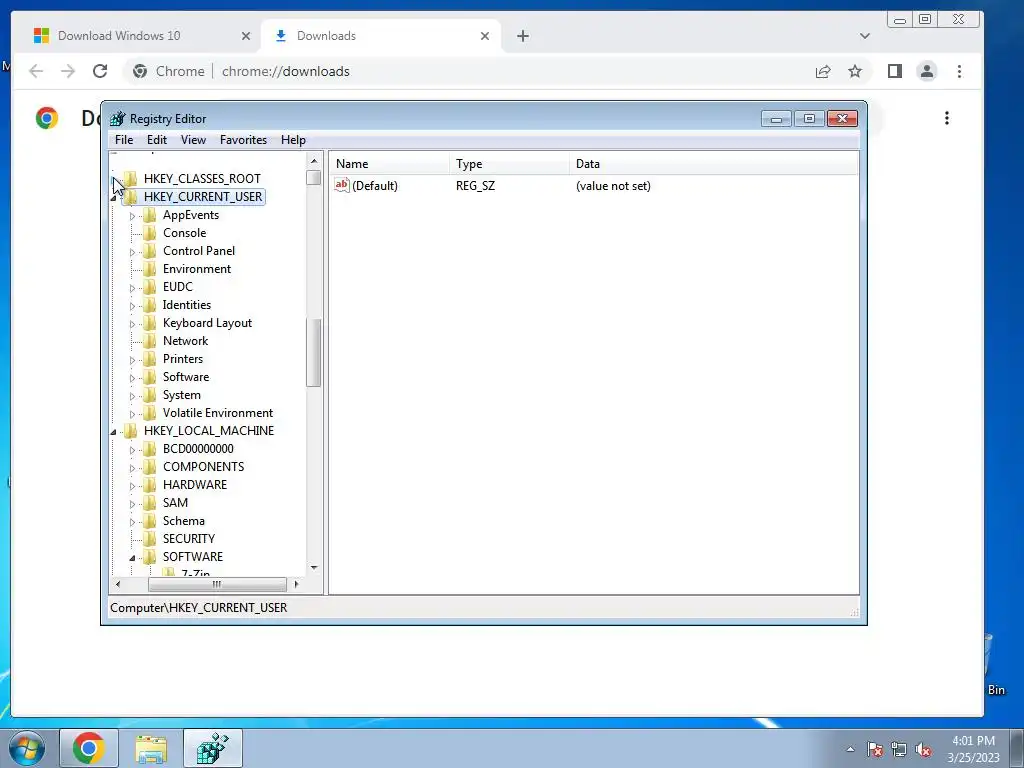Expand the Volatile Environment key
This screenshot has width=1024, height=768.
tap(132, 413)
